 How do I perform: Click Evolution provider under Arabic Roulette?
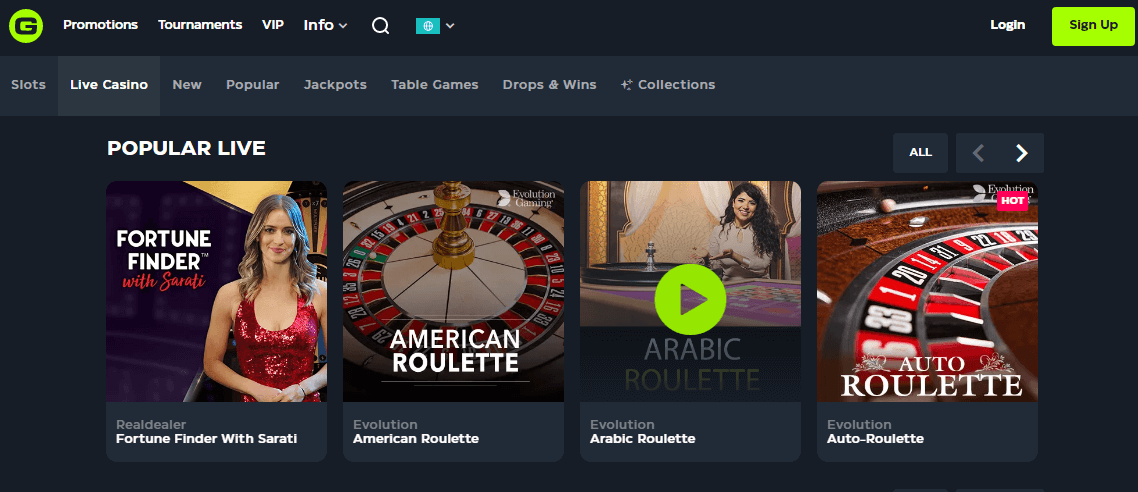623,425
